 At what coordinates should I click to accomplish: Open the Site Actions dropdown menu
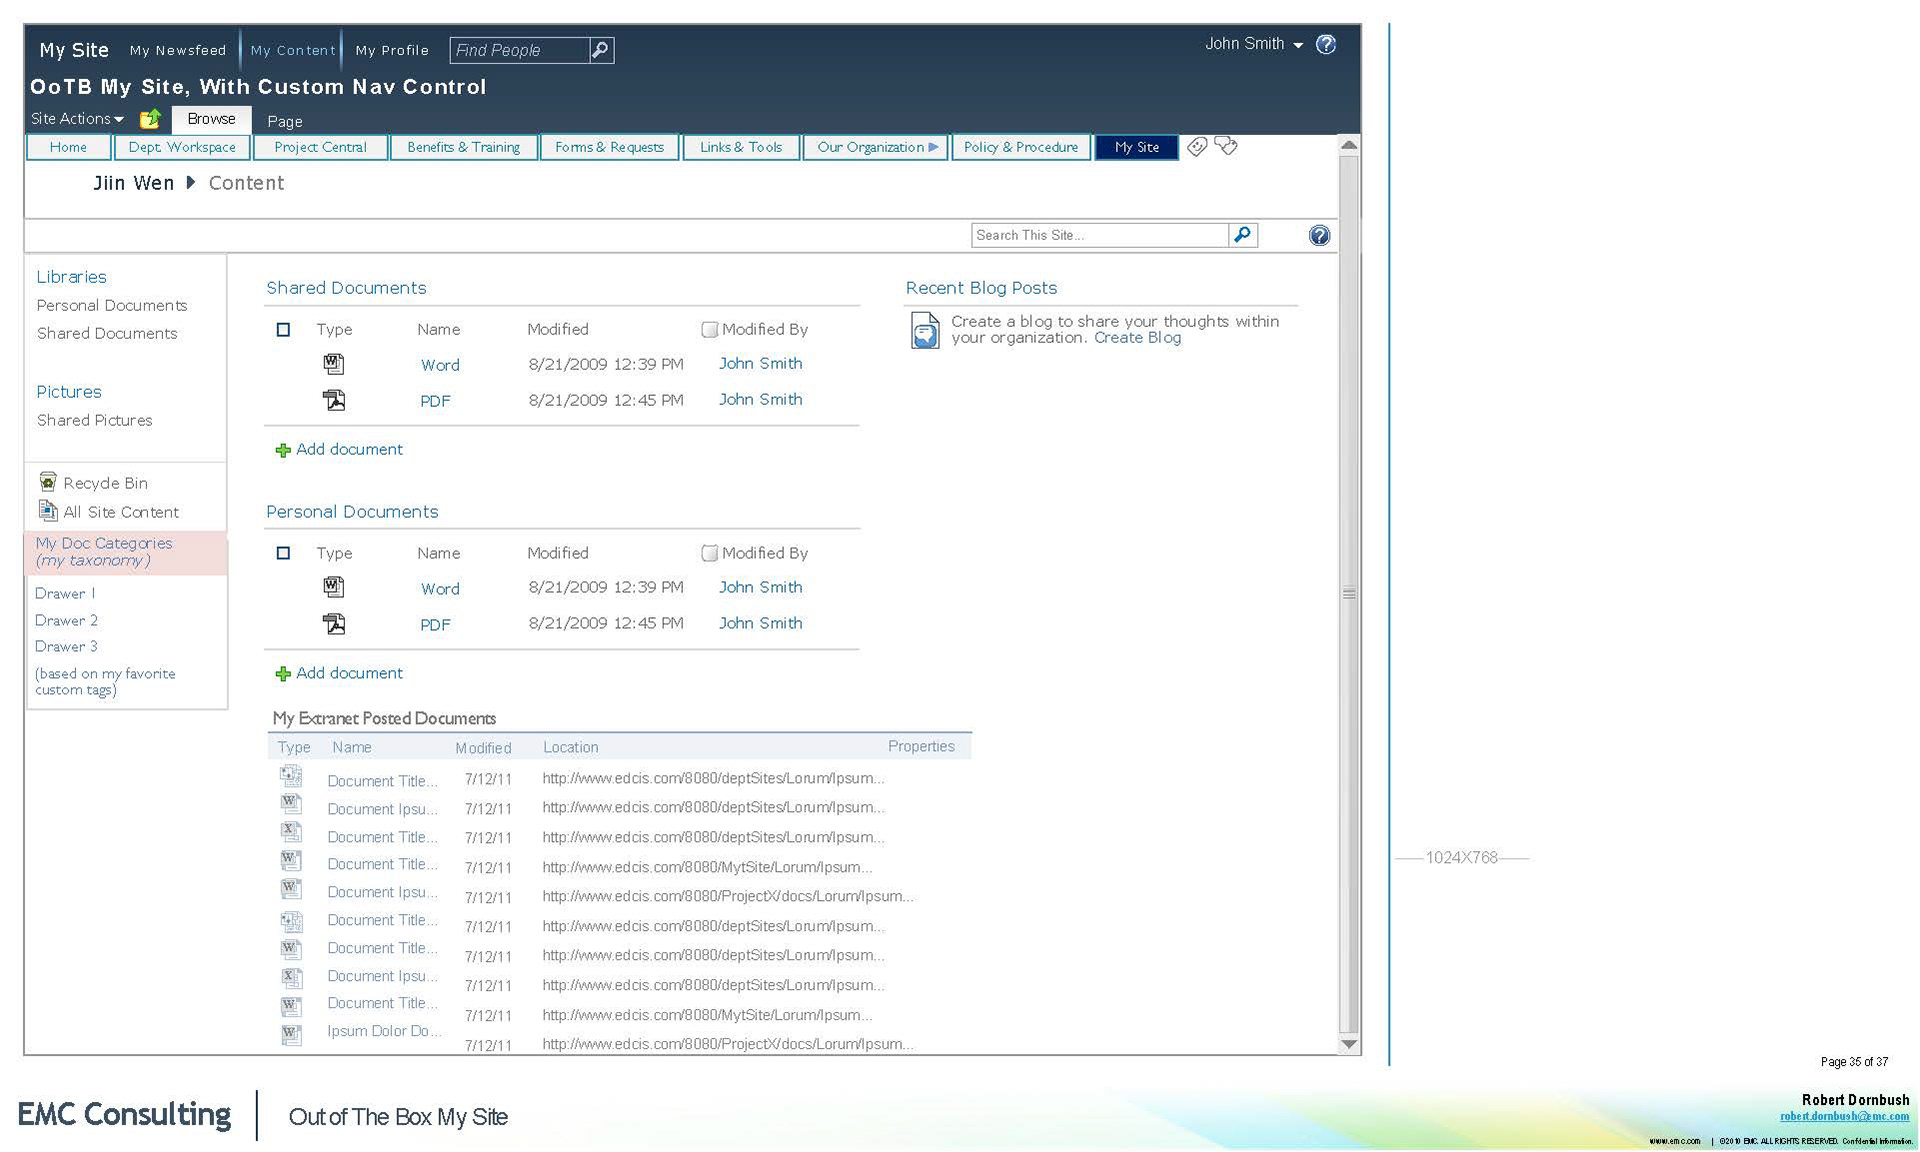pyautogui.click(x=77, y=119)
